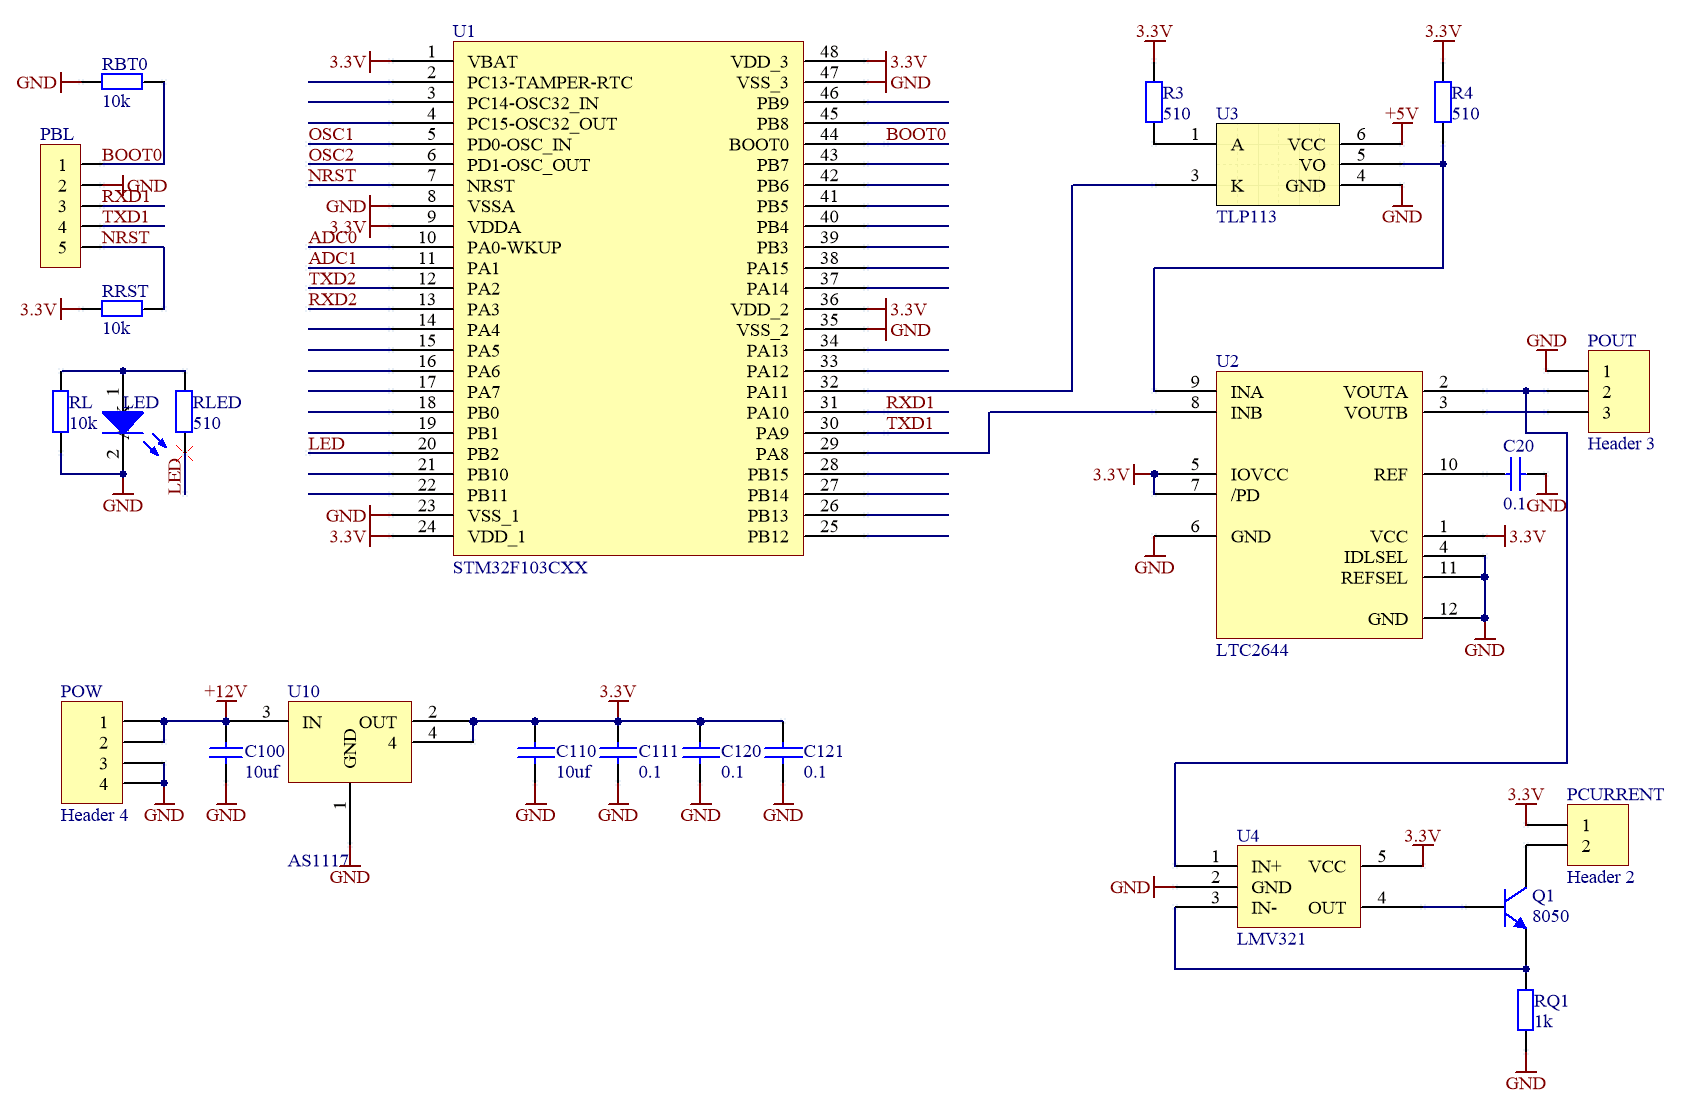Click the 10uf value under C100
Viewport: 1686px width, 1115px height.
point(262,772)
